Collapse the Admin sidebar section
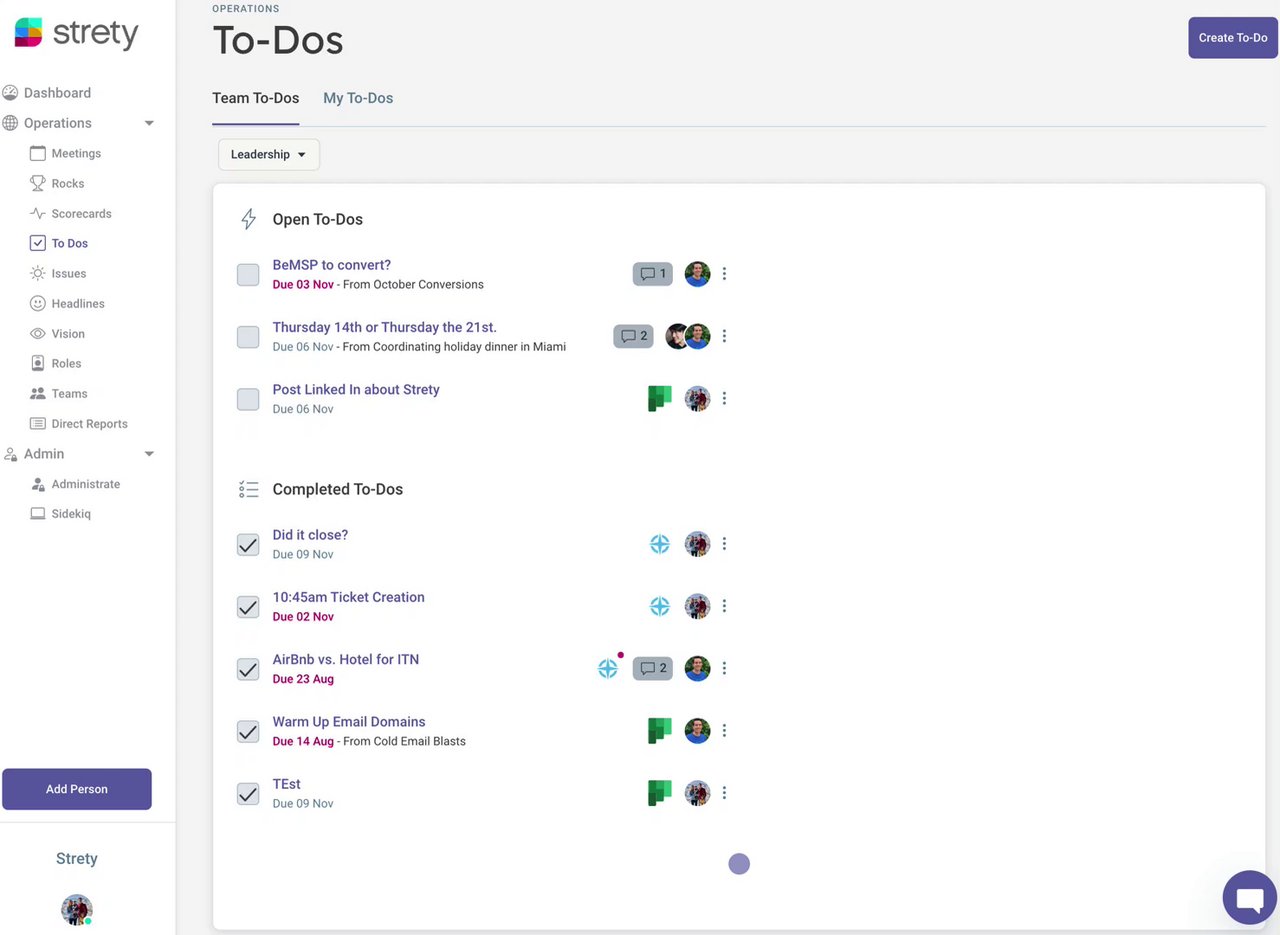Screen dimensions: 1280x935 (149, 454)
